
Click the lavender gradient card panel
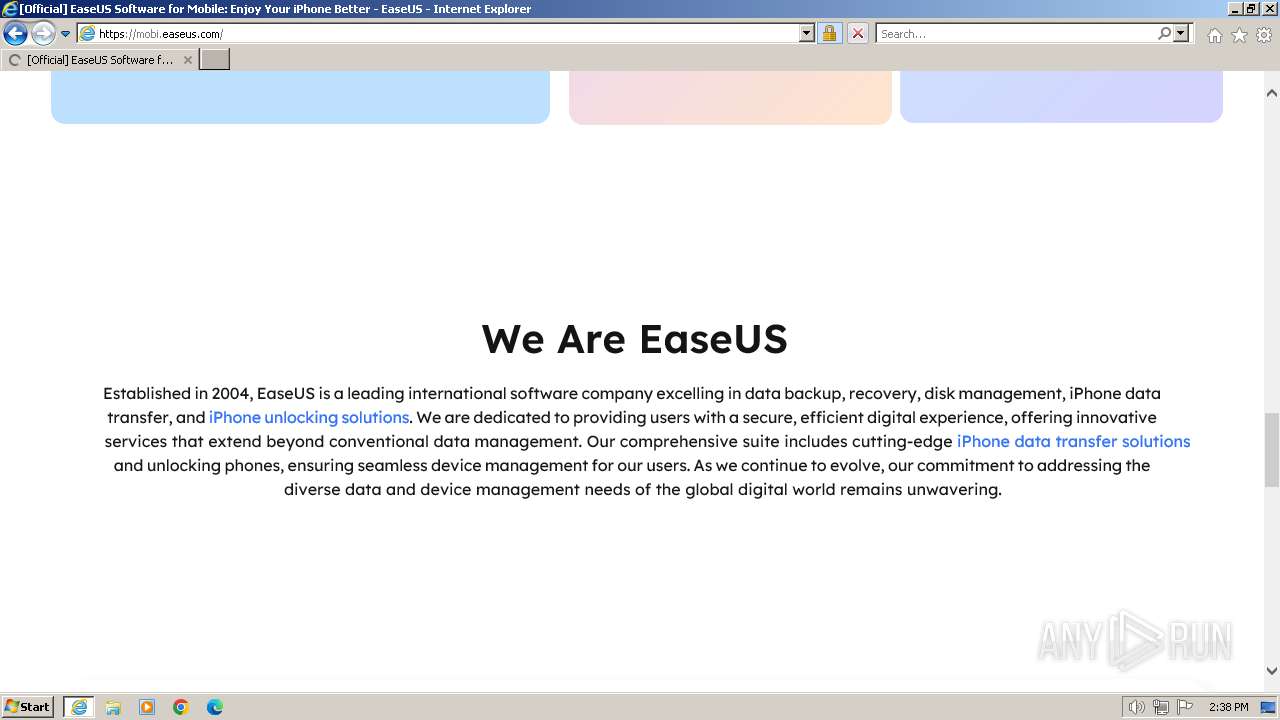(x=1061, y=97)
